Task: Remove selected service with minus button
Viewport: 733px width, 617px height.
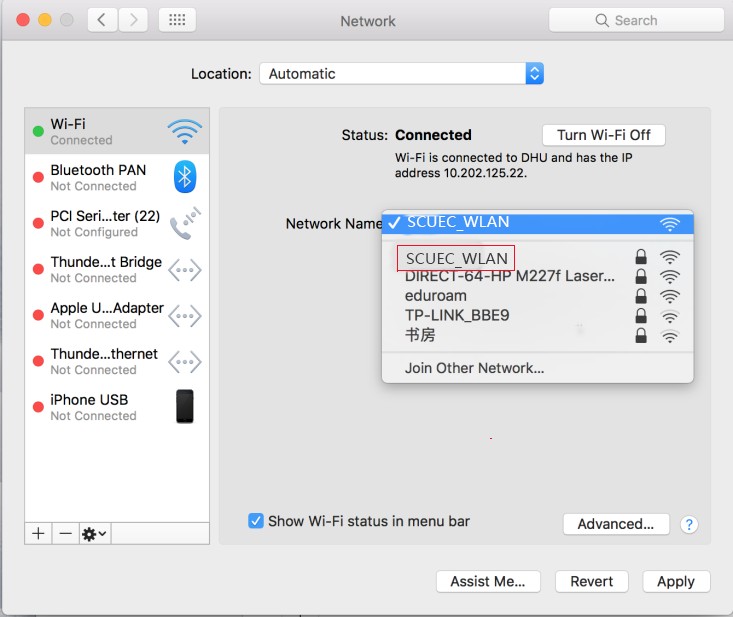Action: point(65,533)
